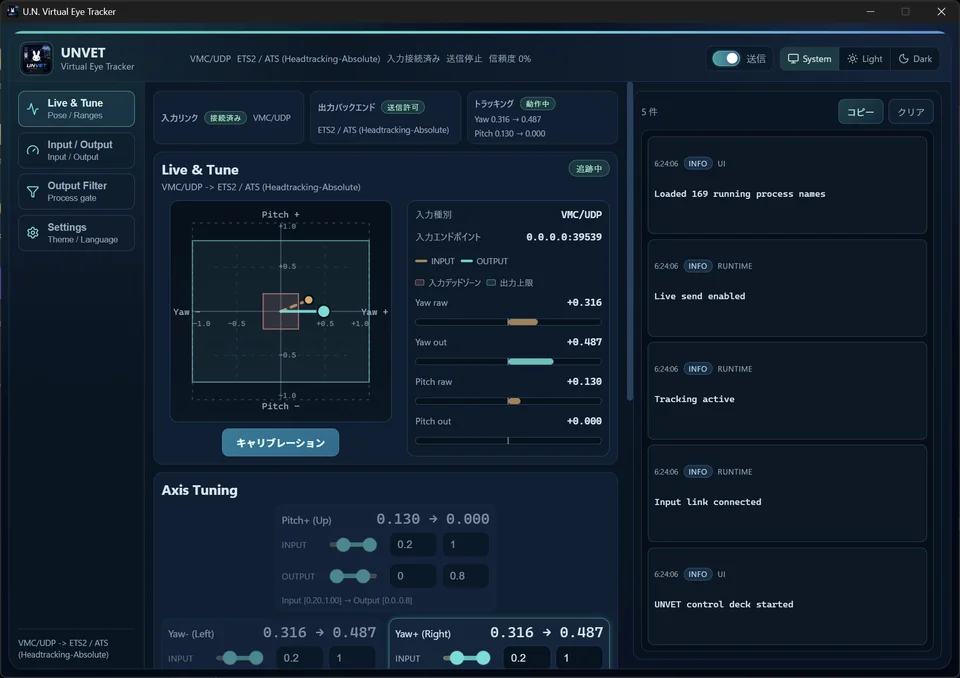Click Pitch+ OUTPUT minimum field showing 0
The width and height of the screenshot is (960, 678).
(413, 576)
